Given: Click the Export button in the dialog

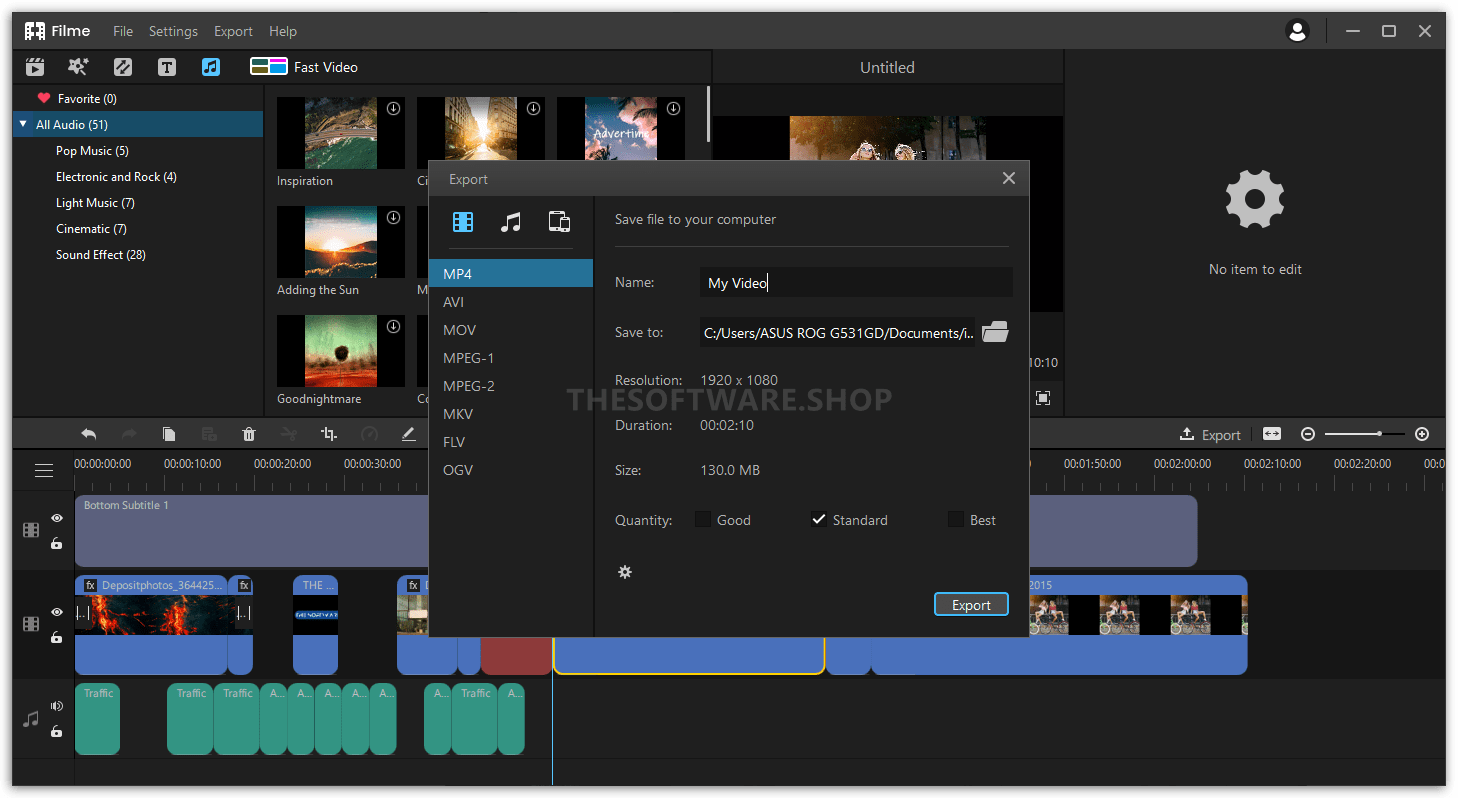Looking at the screenshot, I should 971,604.
